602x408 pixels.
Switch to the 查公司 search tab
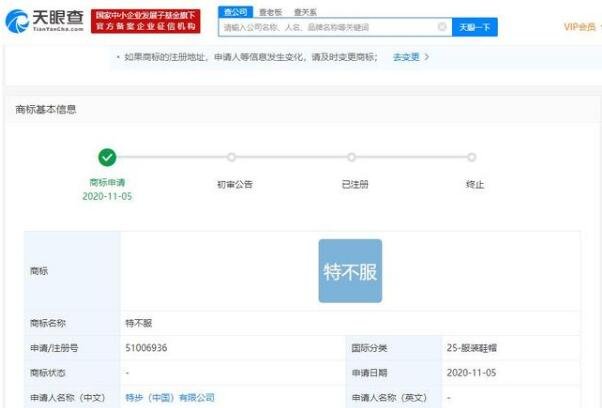tap(234, 11)
